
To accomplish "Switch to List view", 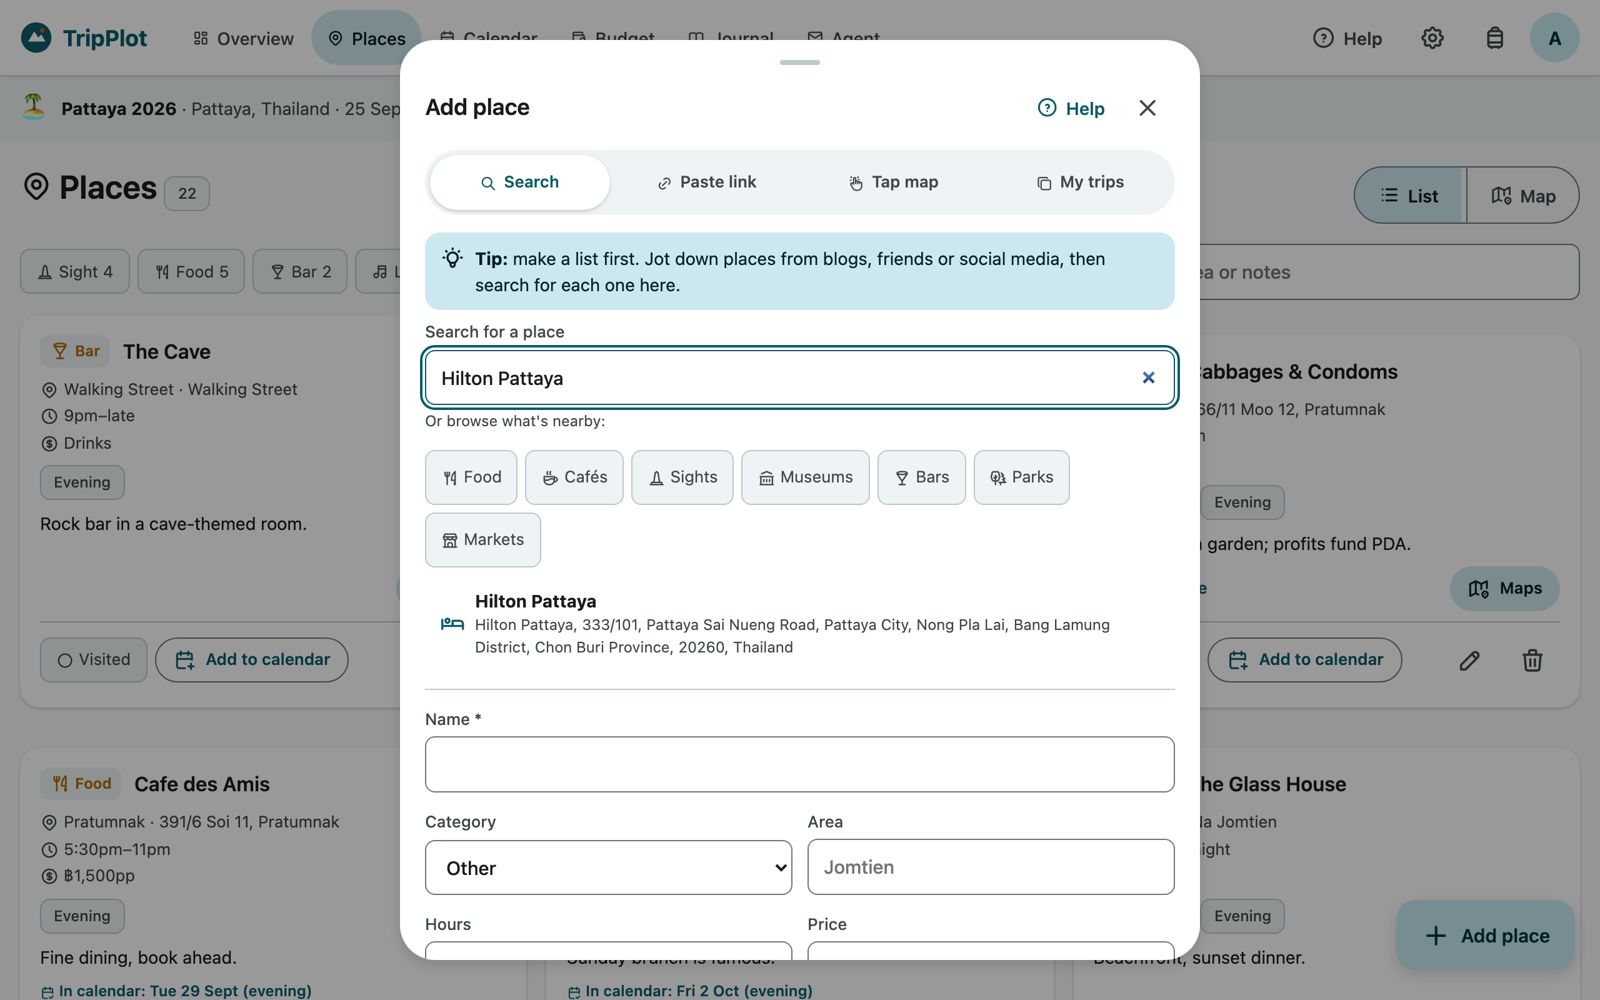I will coord(1410,195).
